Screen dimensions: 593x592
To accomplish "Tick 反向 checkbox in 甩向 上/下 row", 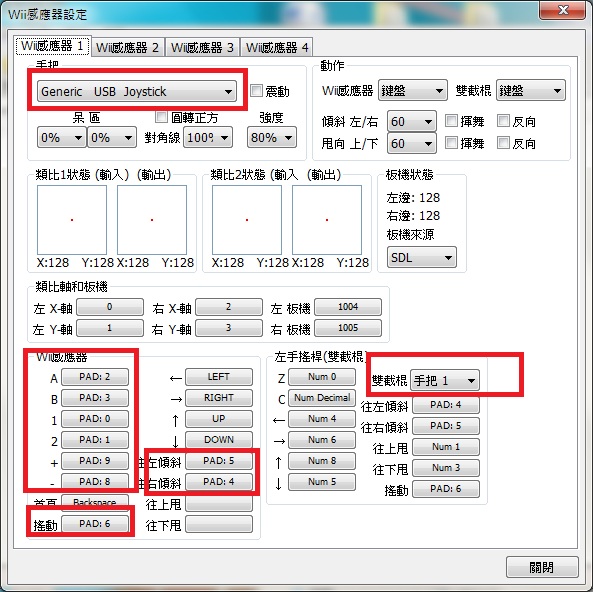I will click(503, 143).
